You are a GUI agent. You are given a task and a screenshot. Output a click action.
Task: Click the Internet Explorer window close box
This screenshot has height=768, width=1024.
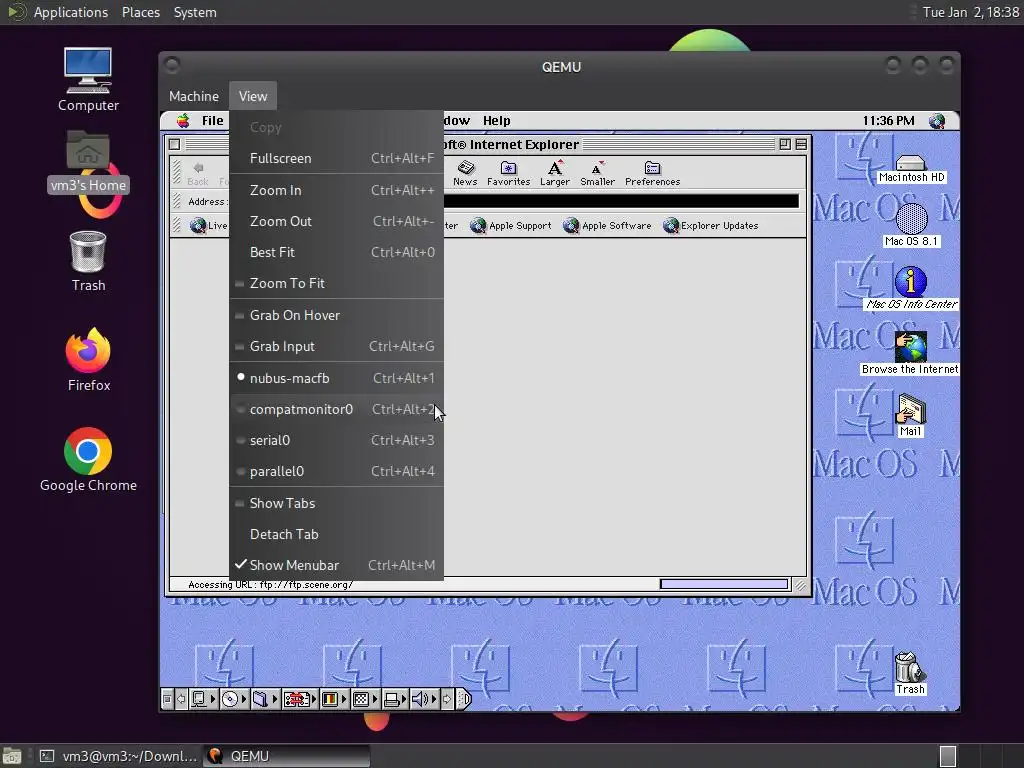[x=174, y=144]
